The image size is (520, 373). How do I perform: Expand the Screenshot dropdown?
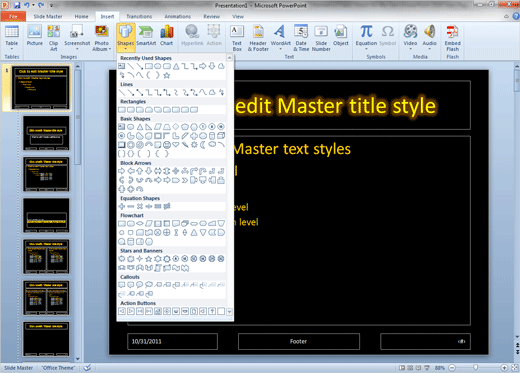click(x=77, y=49)
